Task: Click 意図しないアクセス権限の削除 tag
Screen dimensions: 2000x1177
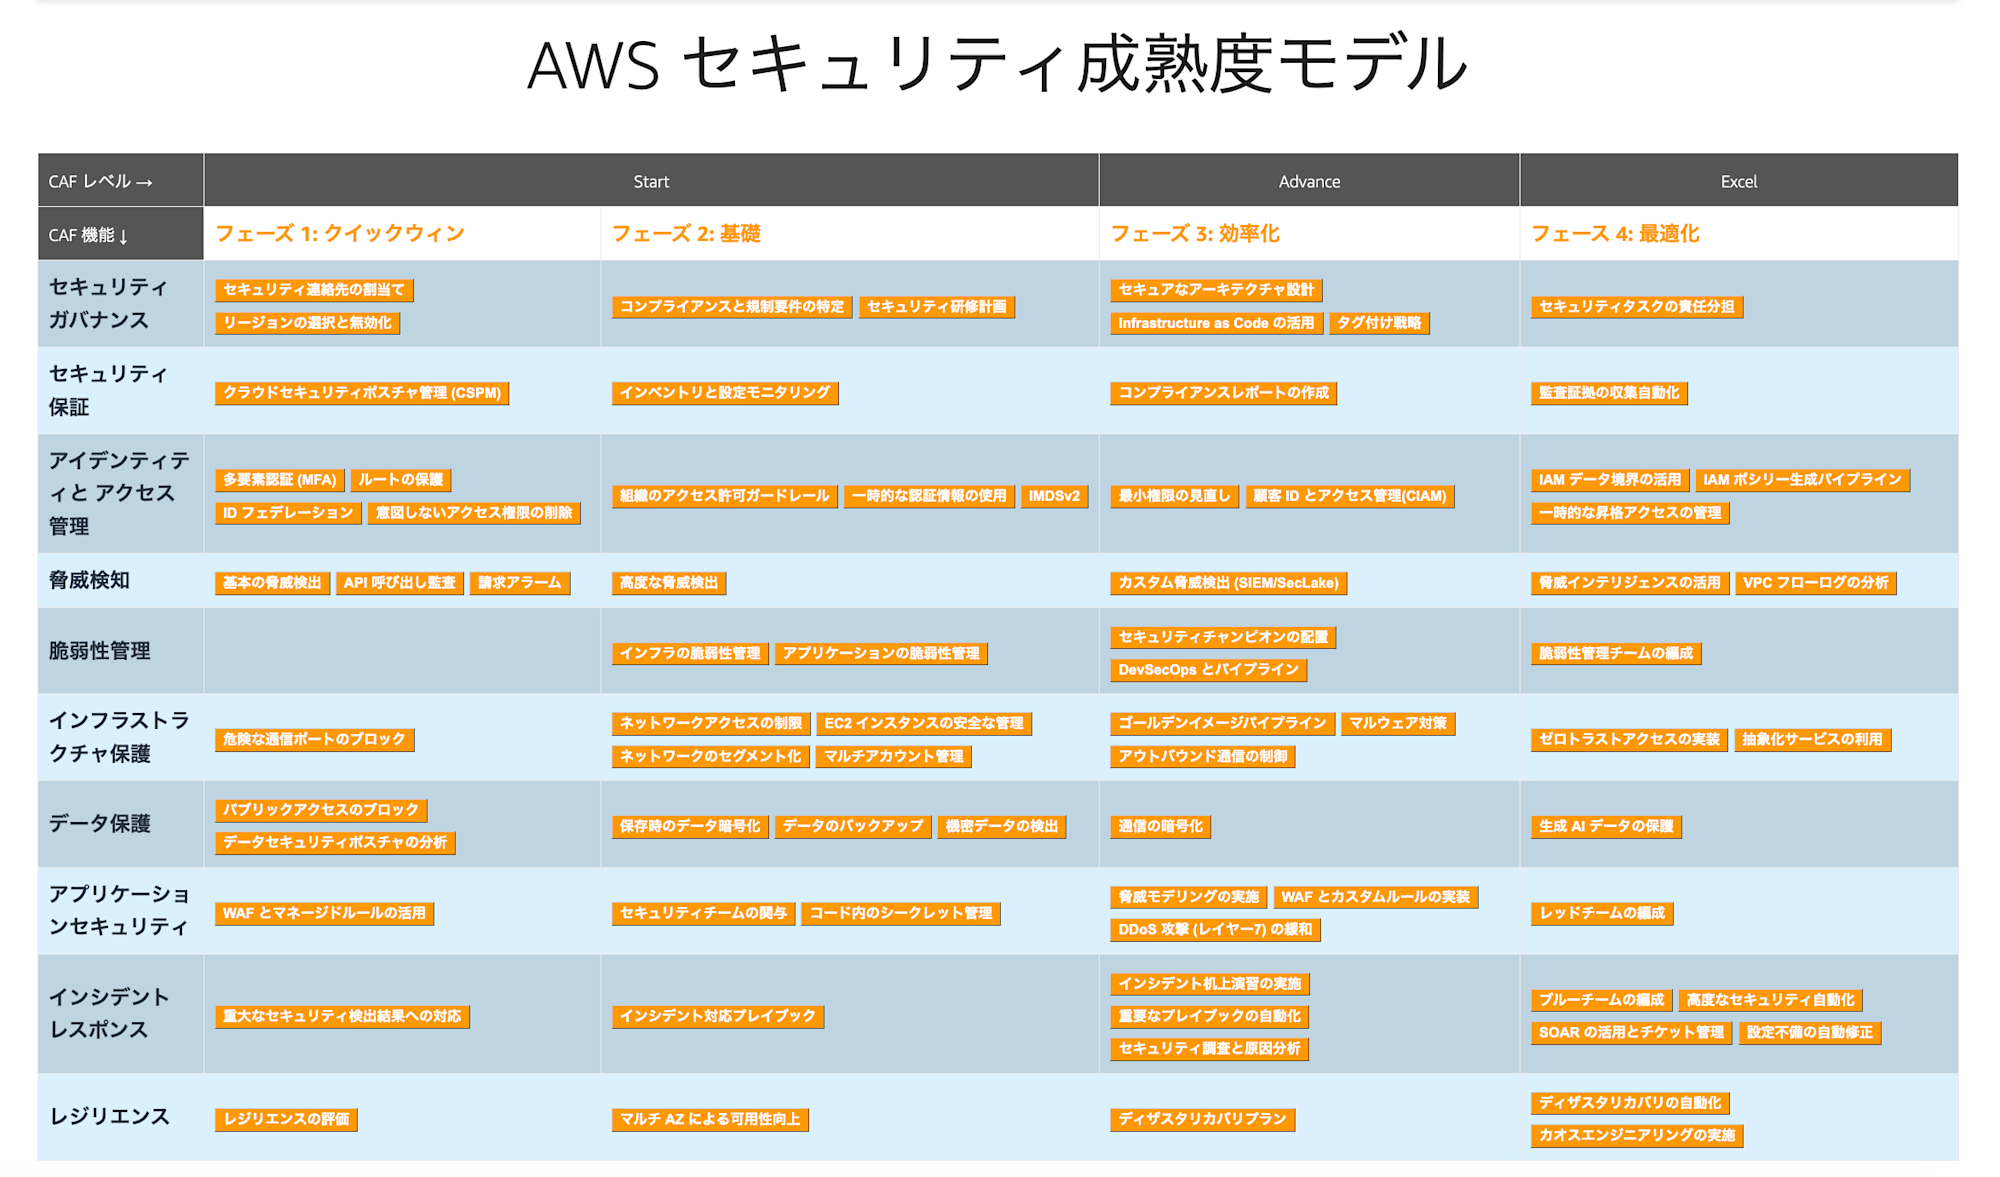Action: pos(474,513)
